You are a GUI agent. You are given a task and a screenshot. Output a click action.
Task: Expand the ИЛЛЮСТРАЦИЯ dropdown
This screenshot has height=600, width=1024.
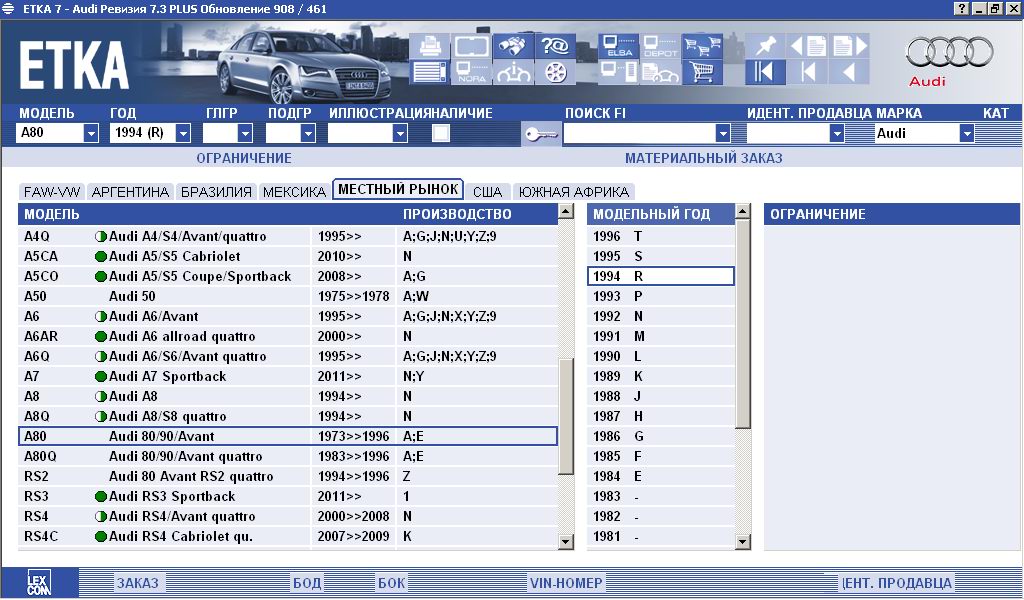(400, 133)
